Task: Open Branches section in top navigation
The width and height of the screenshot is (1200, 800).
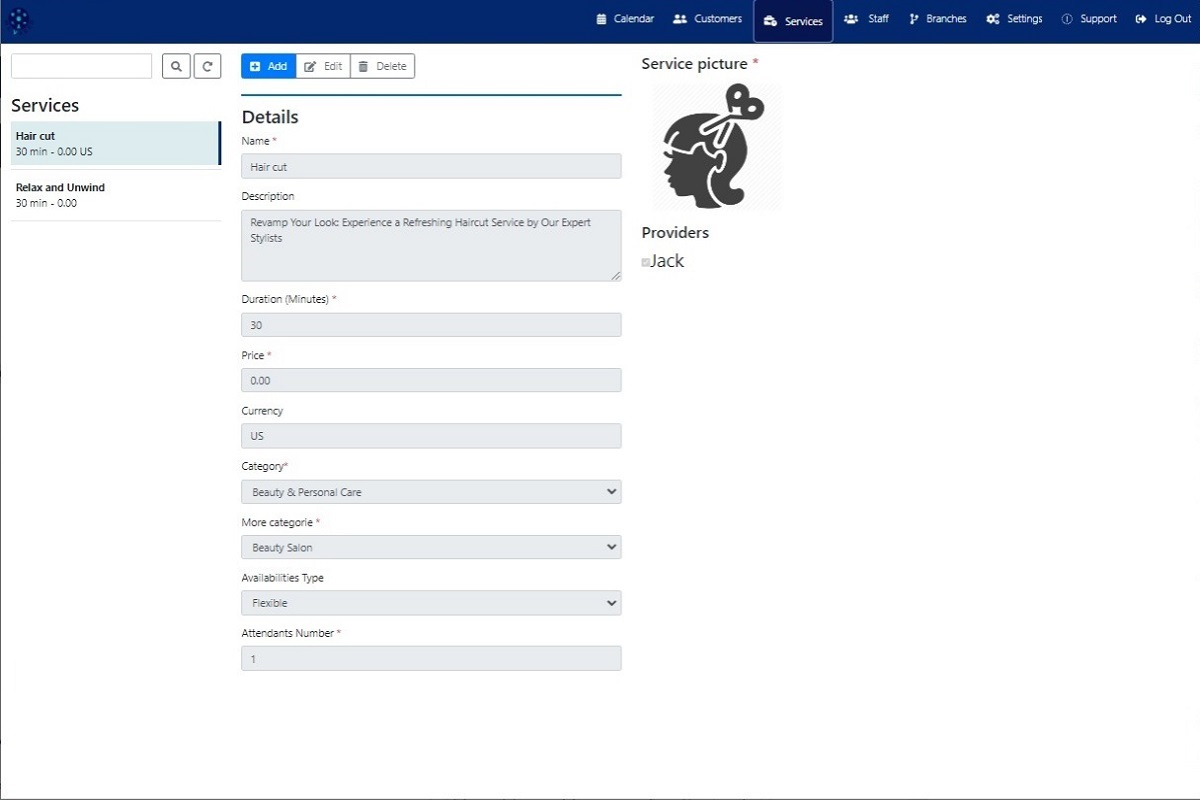Action: coord(938,19)
